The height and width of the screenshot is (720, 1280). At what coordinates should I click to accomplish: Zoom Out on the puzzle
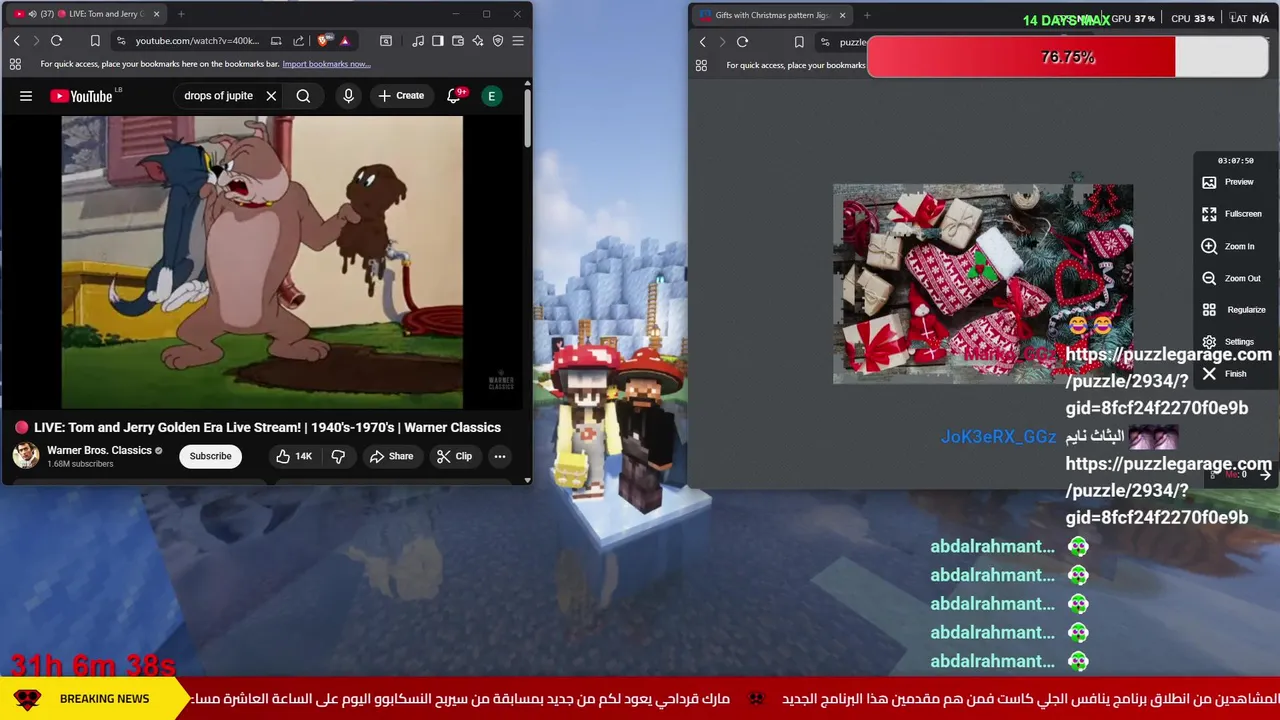click(x=1231, y=278)
